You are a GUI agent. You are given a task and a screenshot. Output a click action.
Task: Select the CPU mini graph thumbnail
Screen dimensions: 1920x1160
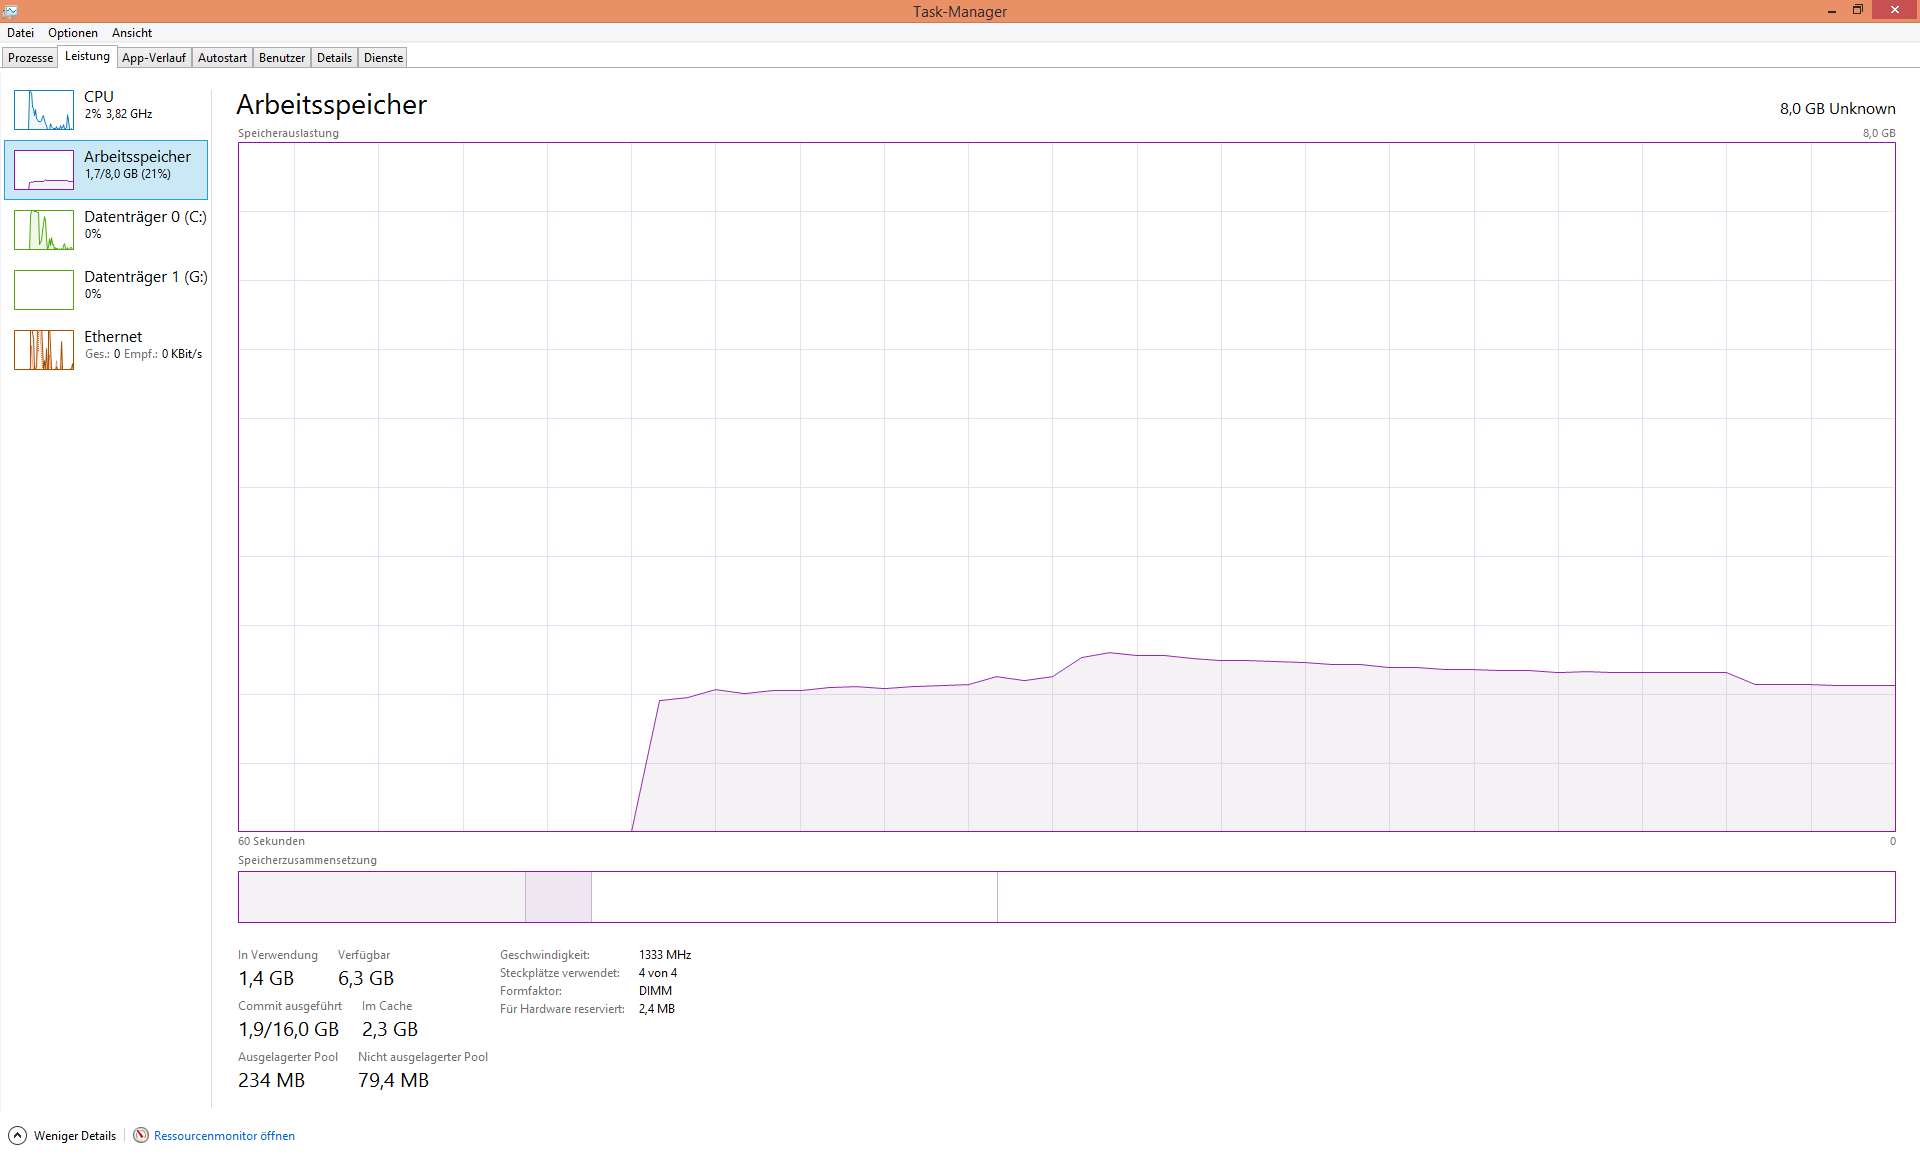coord(44,110)
